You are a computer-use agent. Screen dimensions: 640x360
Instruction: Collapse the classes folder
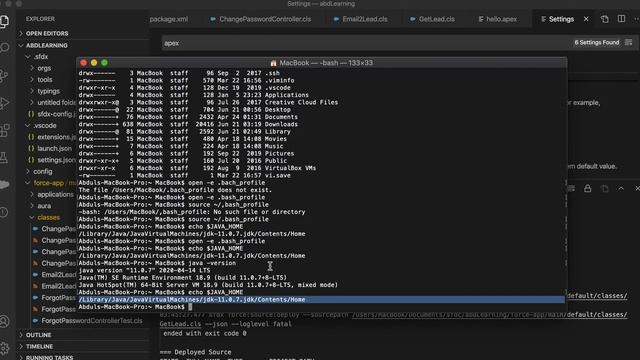click(48, 217)
